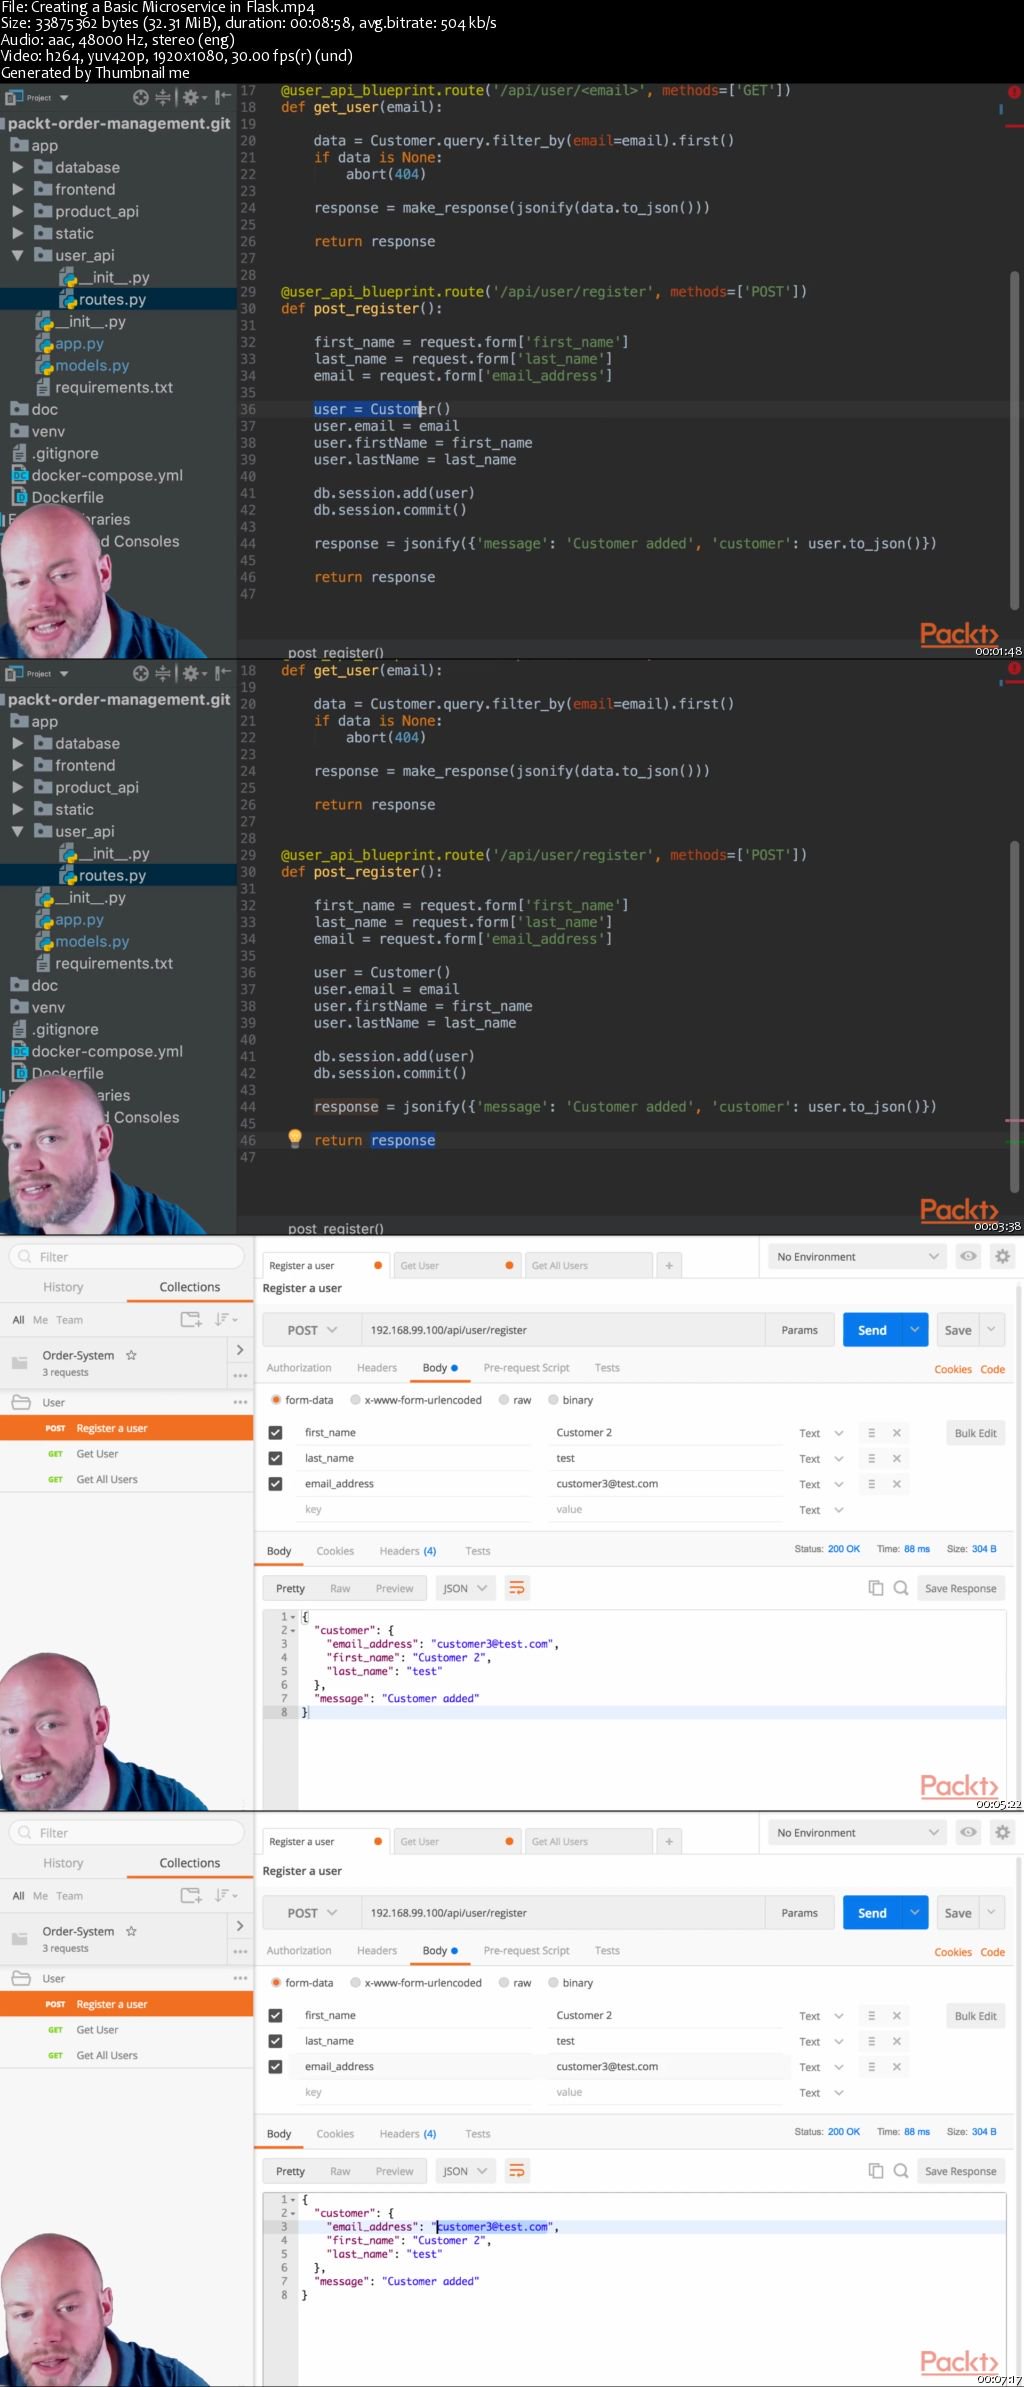
Task: Open Postman settings gear in 00:05:22 frame
Action: click(x=1003, y=1256)
